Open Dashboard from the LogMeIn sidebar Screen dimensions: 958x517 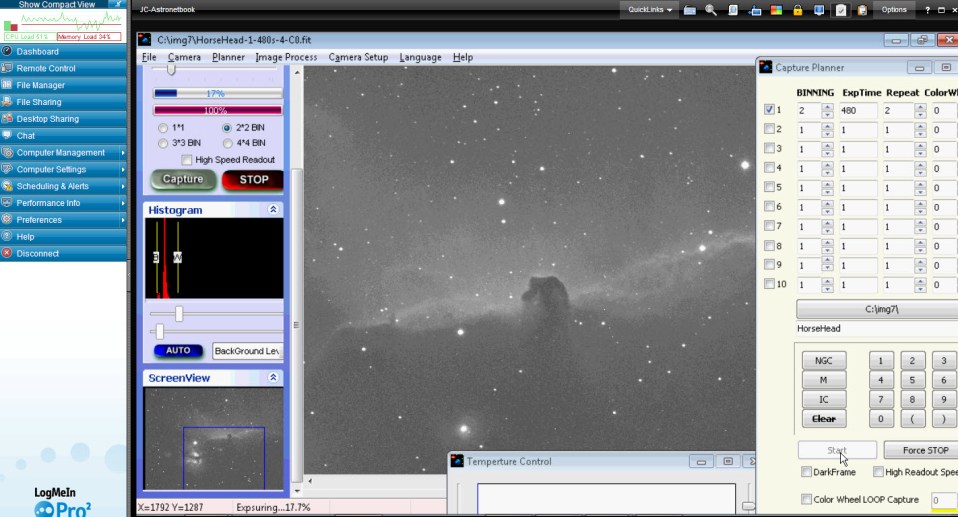point(38,51)
